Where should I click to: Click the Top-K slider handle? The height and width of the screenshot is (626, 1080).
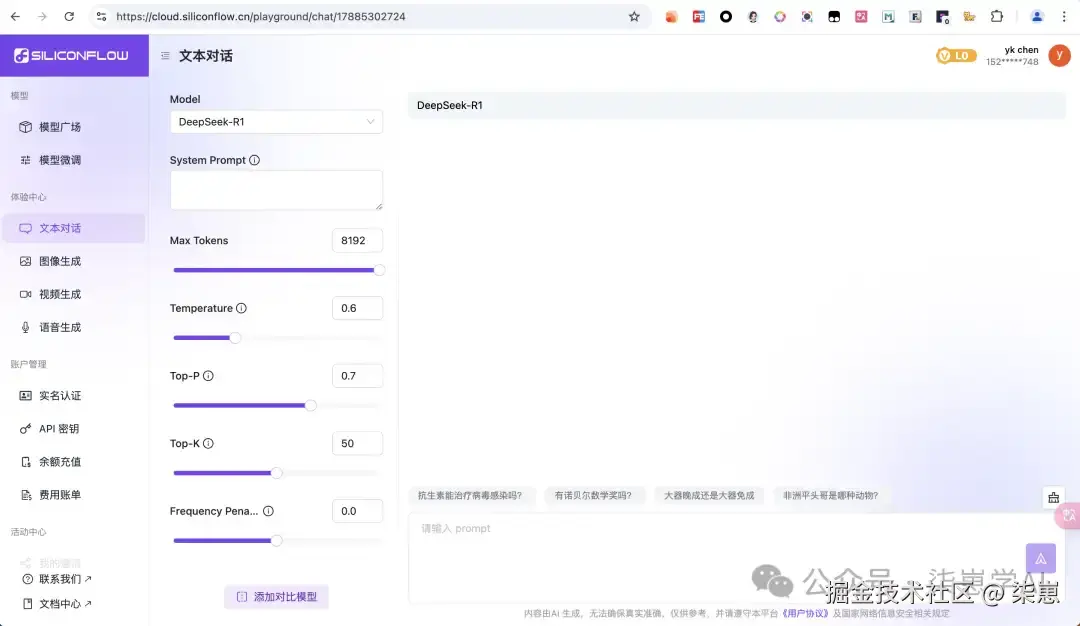click(276, 472)
